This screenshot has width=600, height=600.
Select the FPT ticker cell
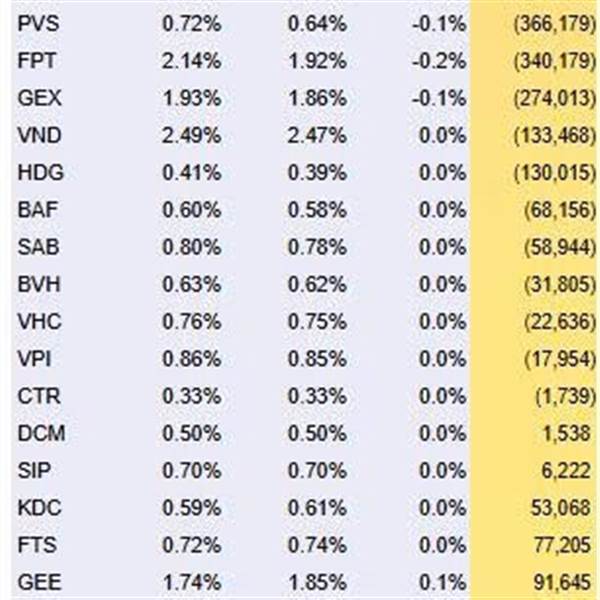[35, 59]
